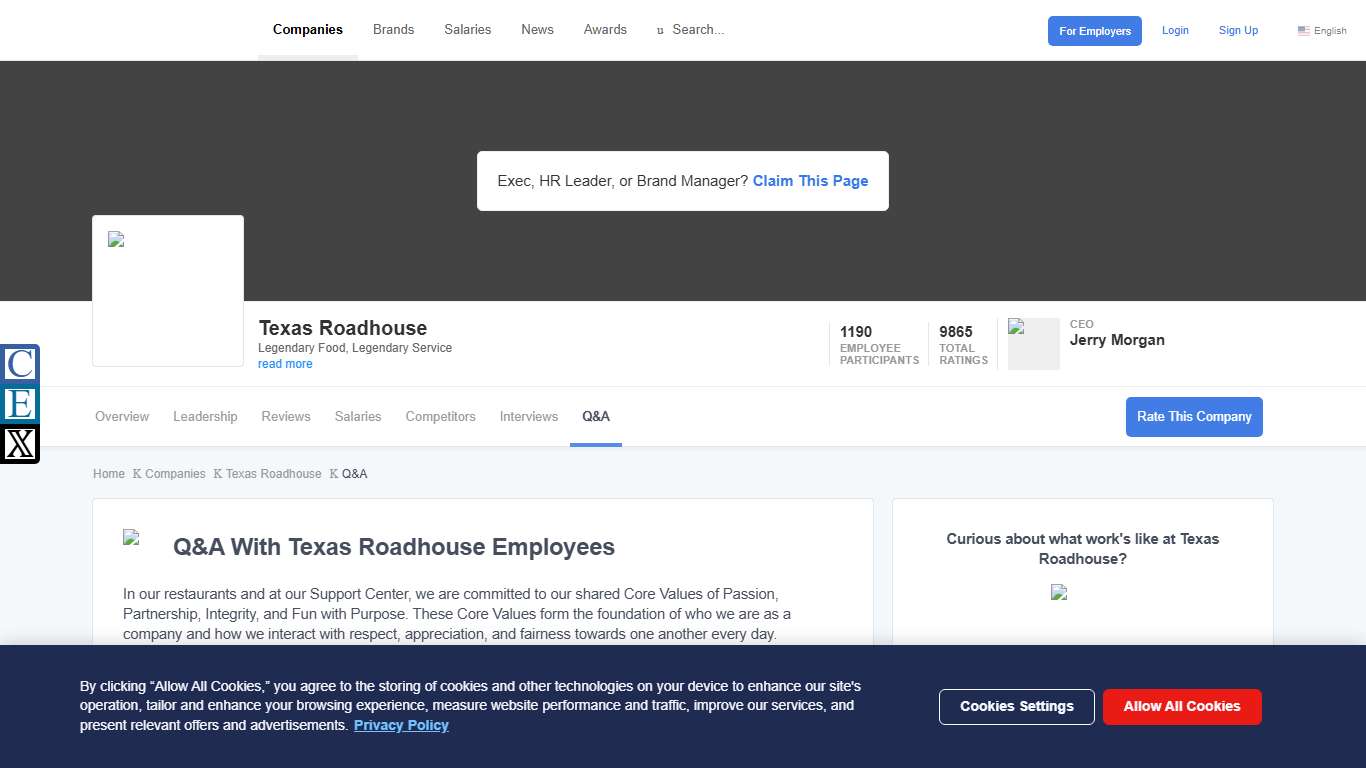Image resolution: width=1366 pixels, height=768 pixels.
Task: Select the Interviews tab
Action: pos(528,416)
